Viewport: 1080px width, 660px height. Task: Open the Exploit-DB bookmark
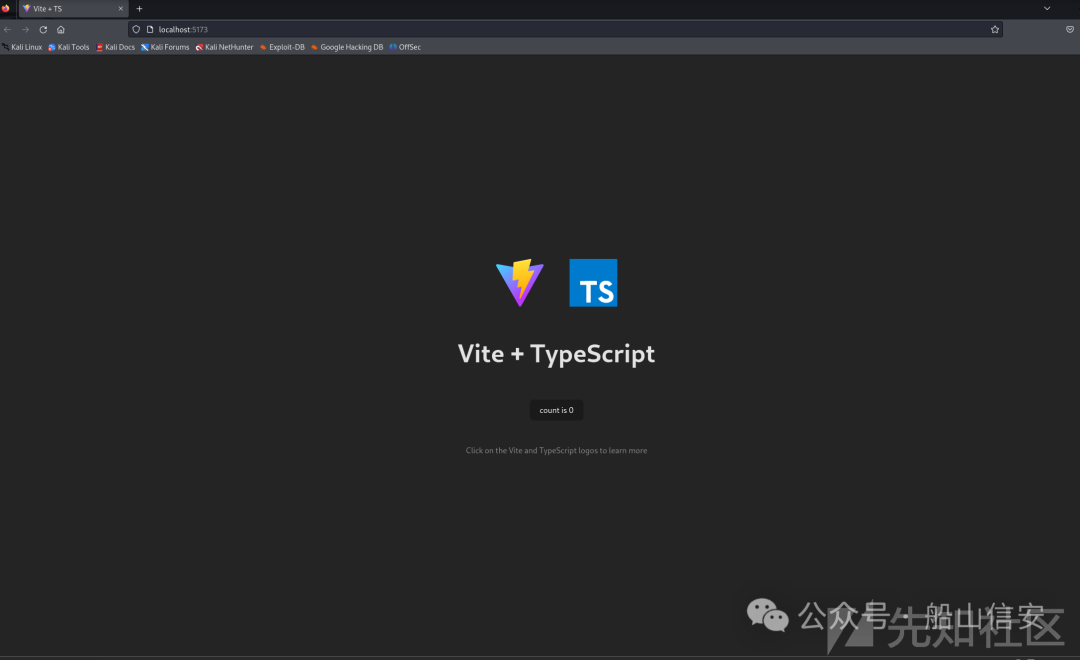(x=282, y=48)
